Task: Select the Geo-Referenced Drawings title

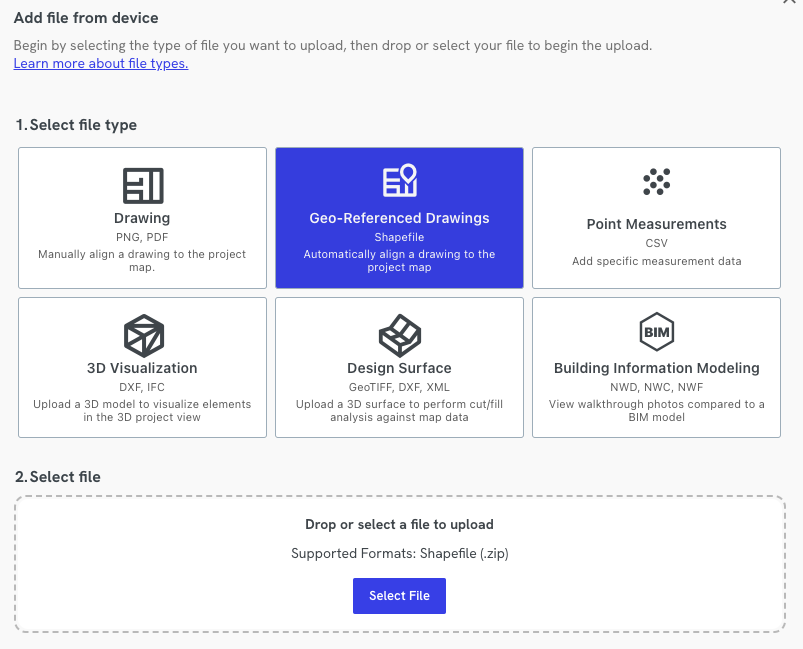Action: point(399,218)
